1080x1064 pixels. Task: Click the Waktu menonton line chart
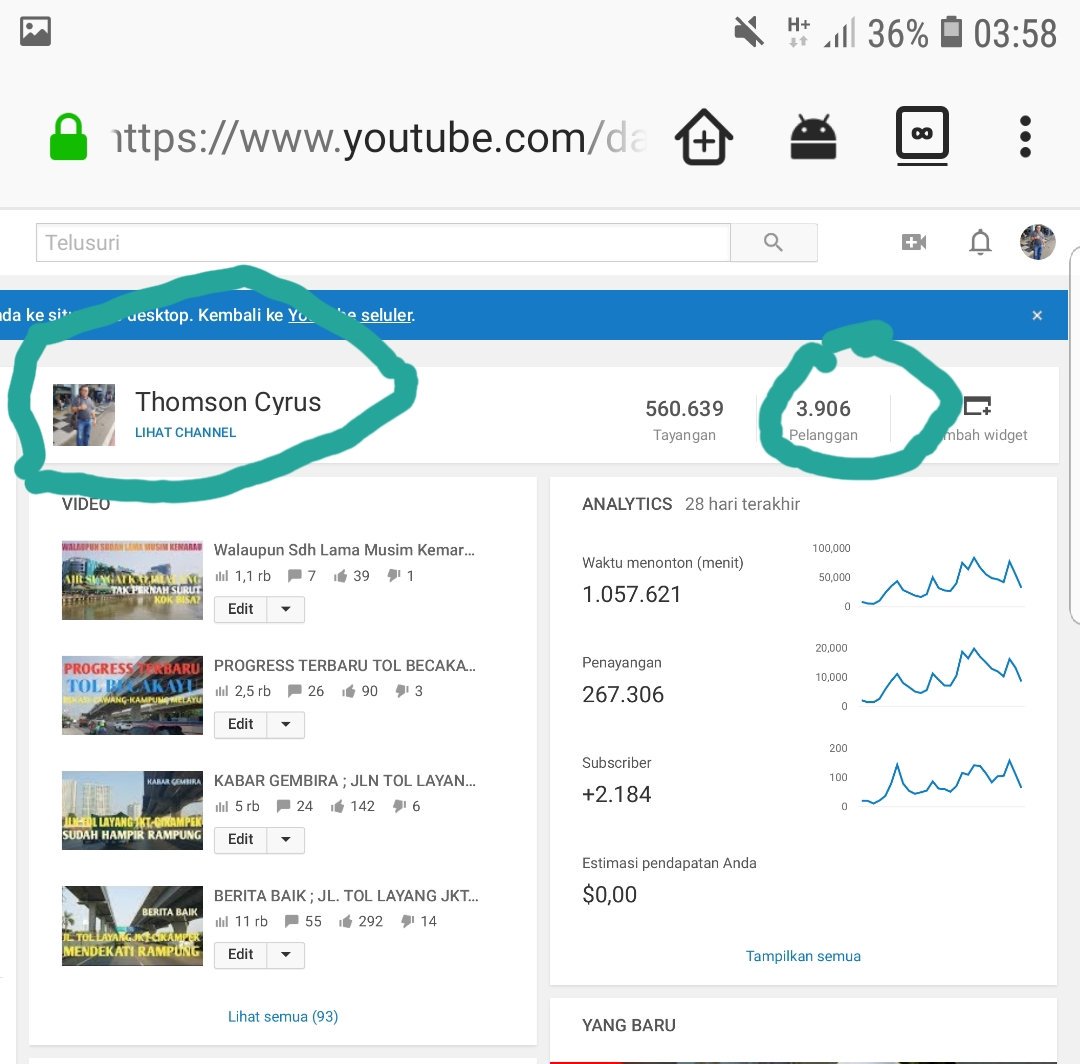tap(942, 580)
